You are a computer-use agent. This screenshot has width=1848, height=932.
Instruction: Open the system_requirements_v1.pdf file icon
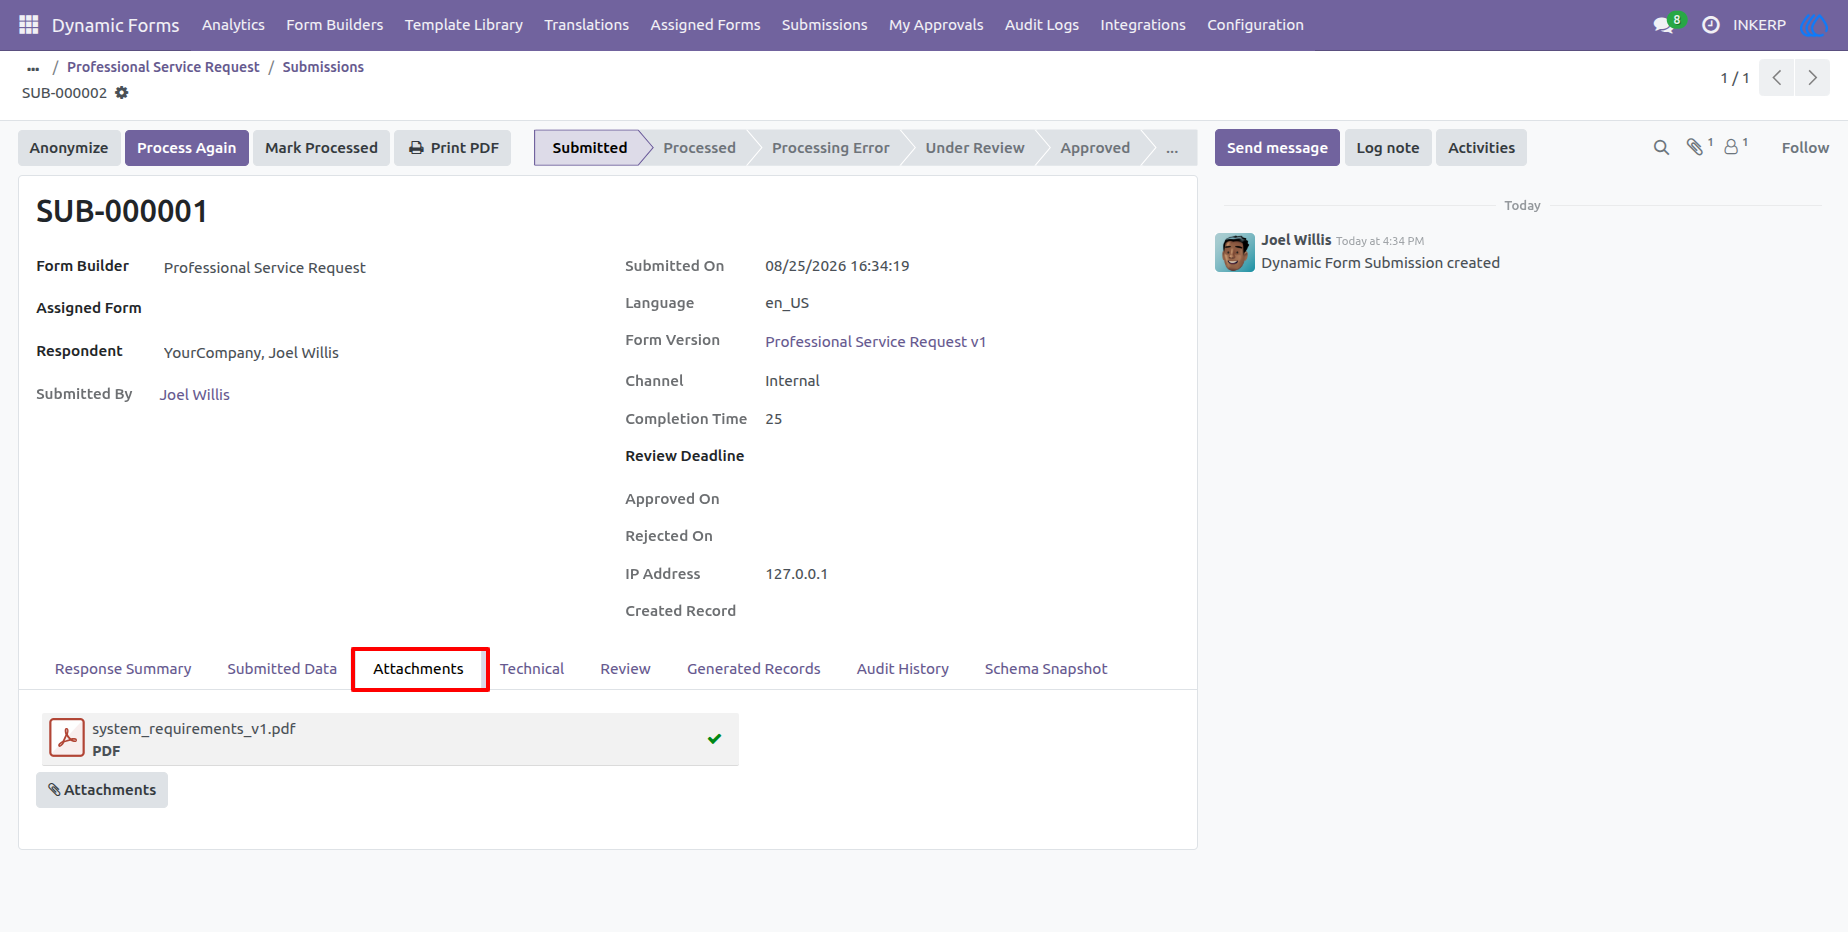67,738
